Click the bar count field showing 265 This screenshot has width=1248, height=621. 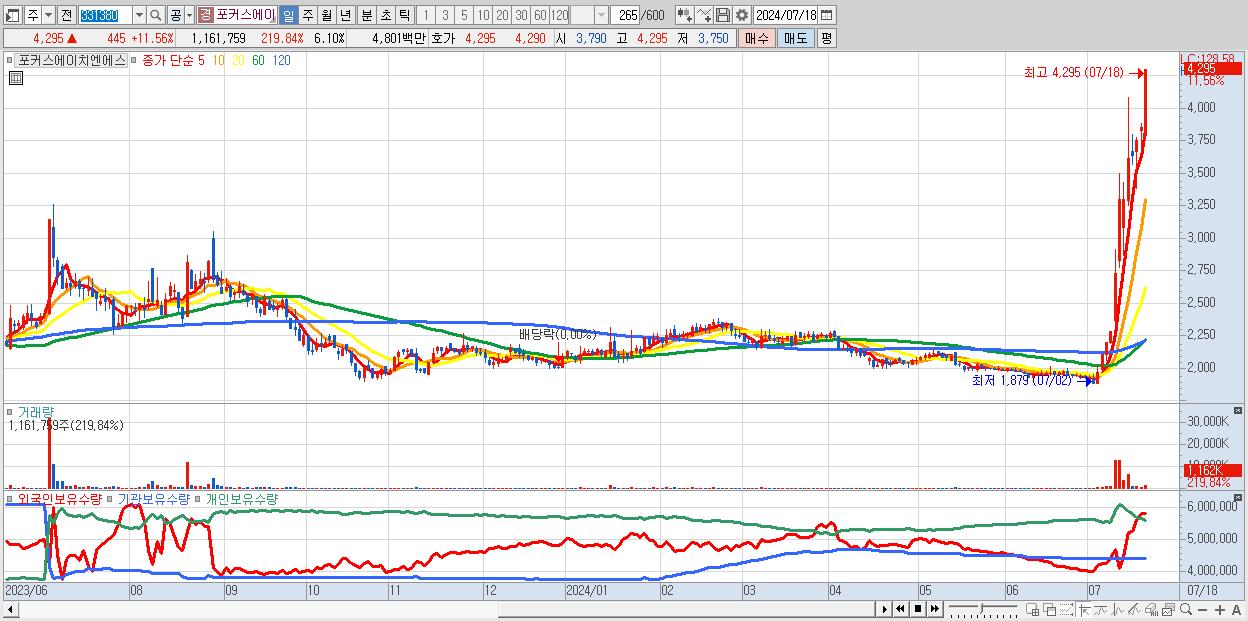(x=624, y=15)
